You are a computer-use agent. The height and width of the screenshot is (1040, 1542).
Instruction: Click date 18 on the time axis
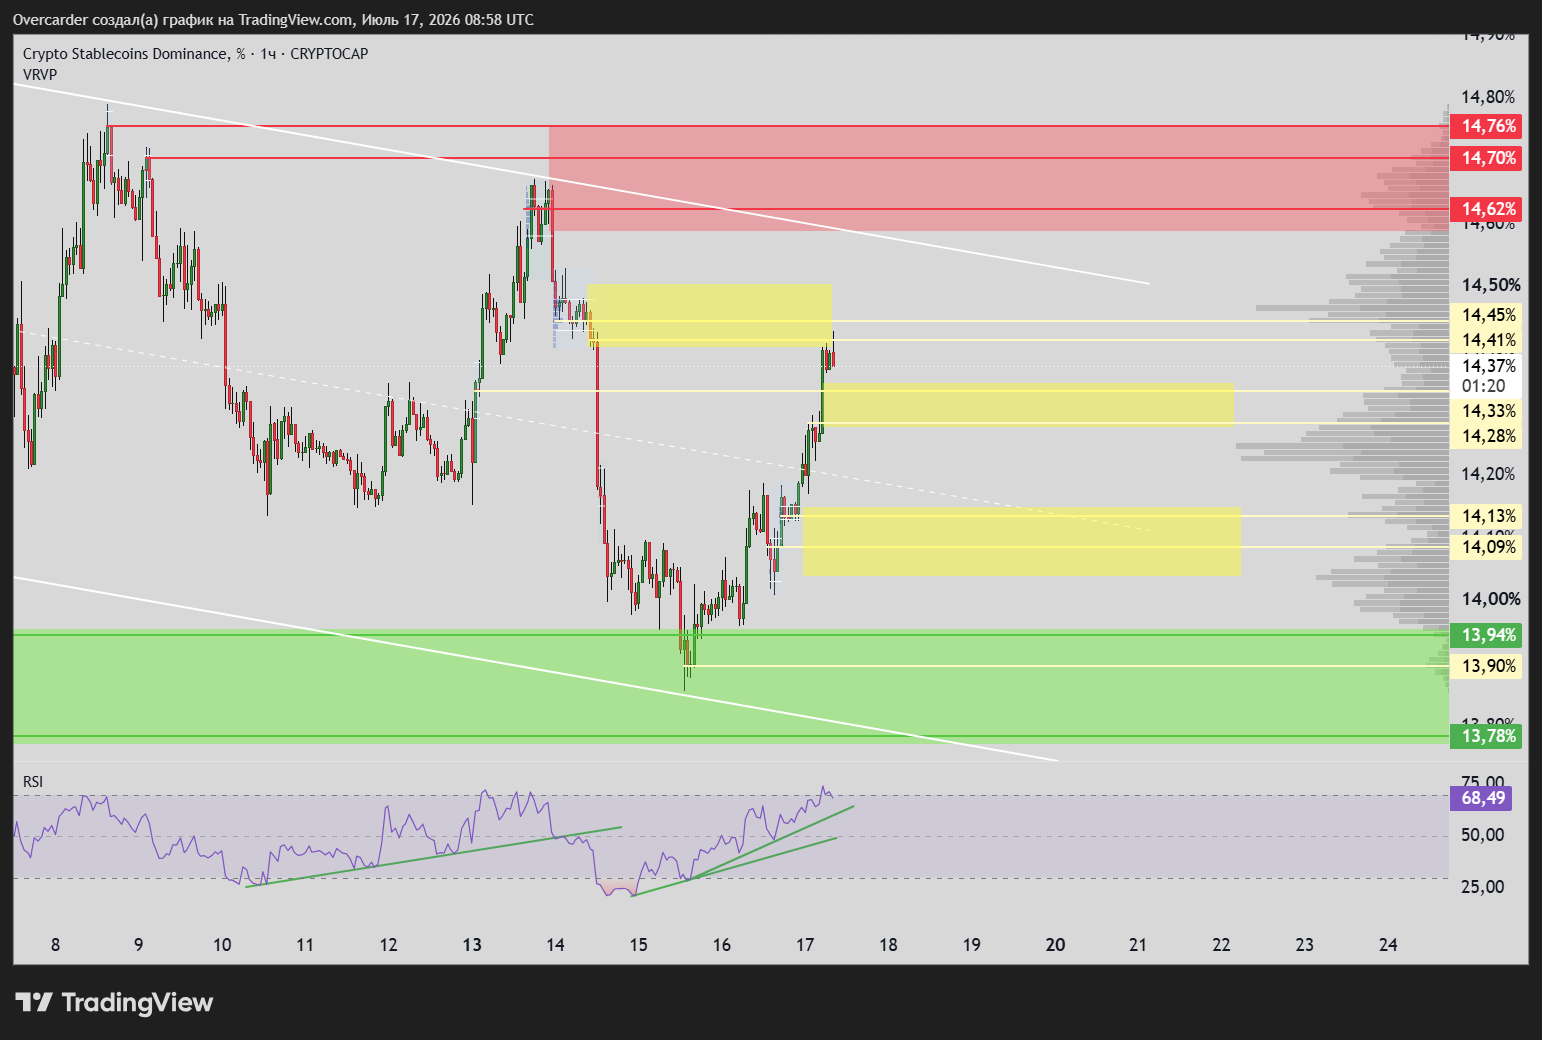coord(888,945)
